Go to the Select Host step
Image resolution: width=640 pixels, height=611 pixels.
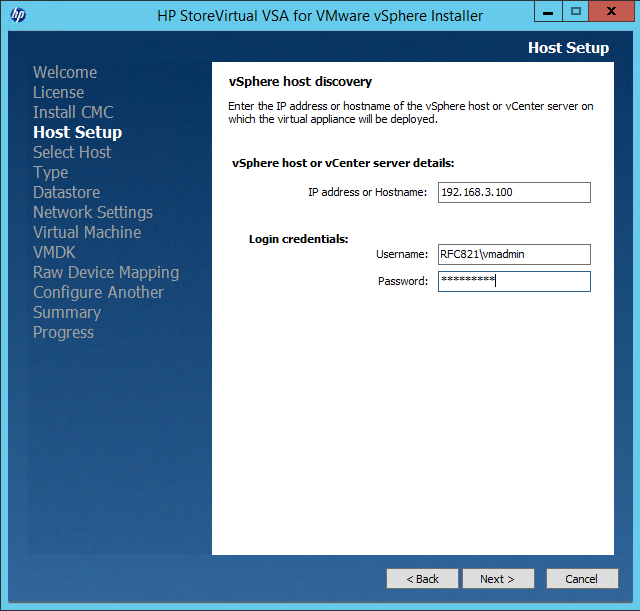(x=72, y=153)
